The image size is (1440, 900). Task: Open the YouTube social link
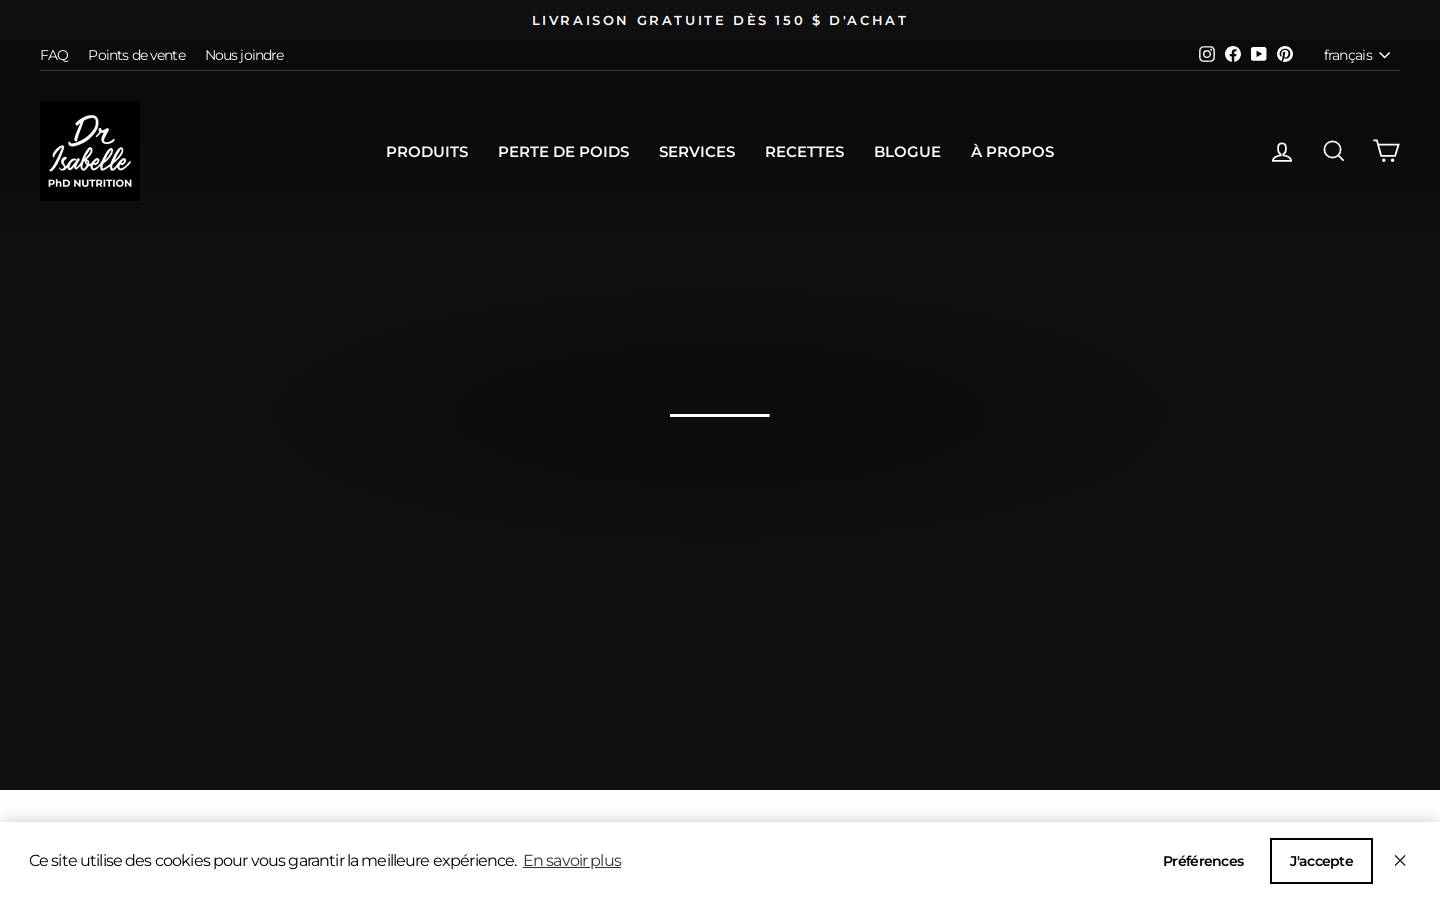(1259, 55)
